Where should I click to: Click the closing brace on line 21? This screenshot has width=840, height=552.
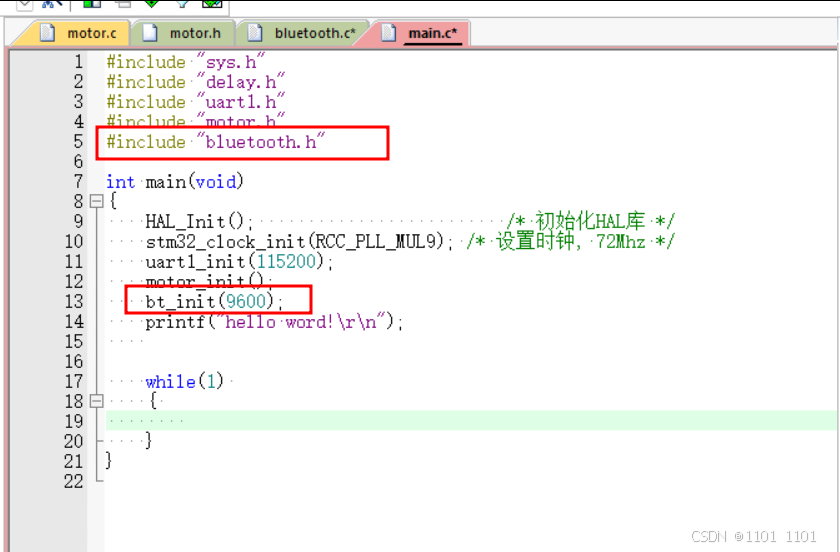[x=109, y=460]
